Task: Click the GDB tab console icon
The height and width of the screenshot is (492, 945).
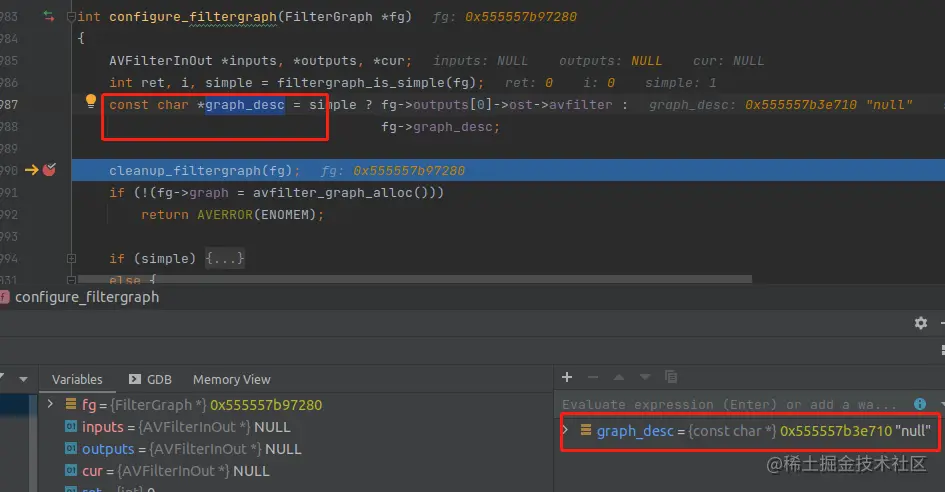Action: click(x=134, y=379)
